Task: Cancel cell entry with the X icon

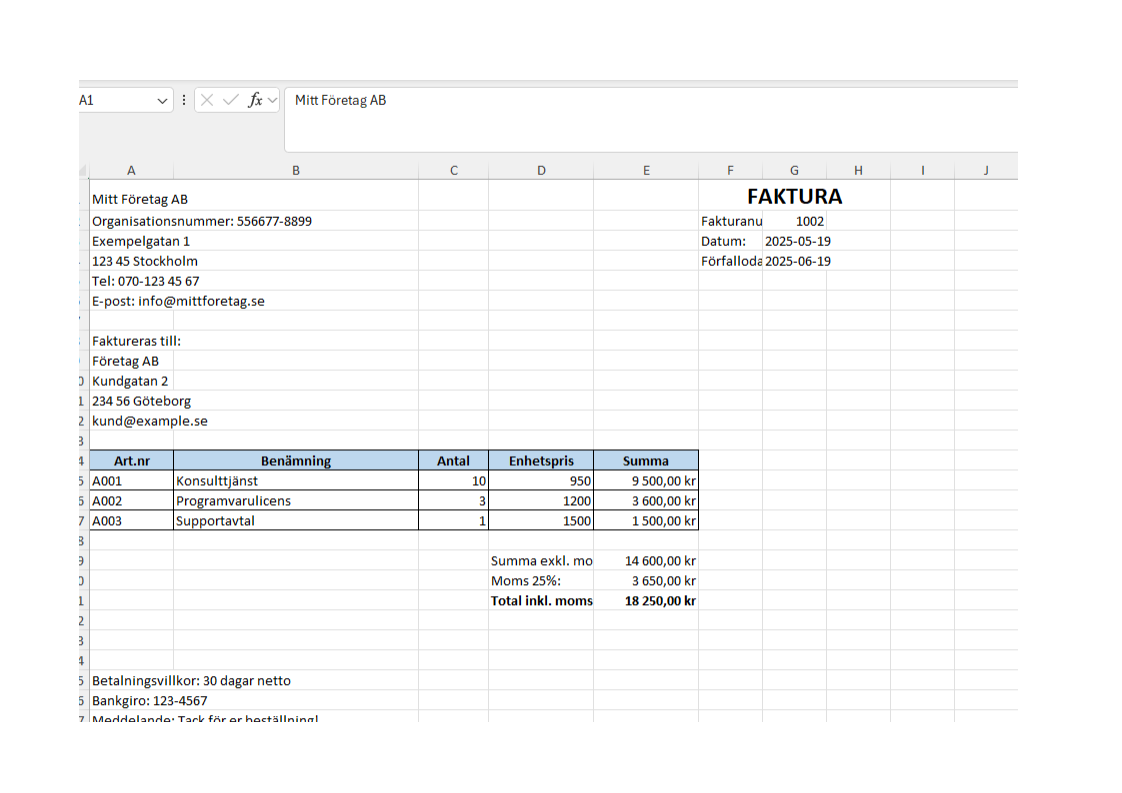Action: coord(206,100)
